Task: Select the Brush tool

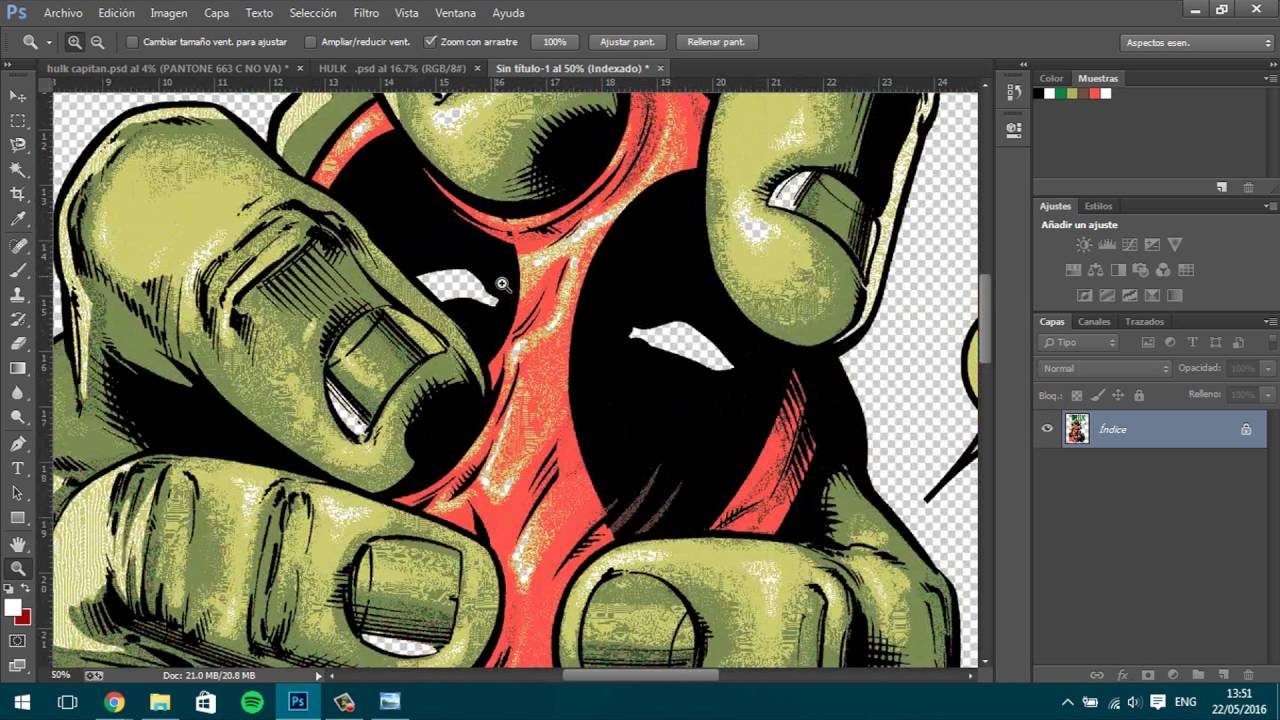Action: [18, 271]
